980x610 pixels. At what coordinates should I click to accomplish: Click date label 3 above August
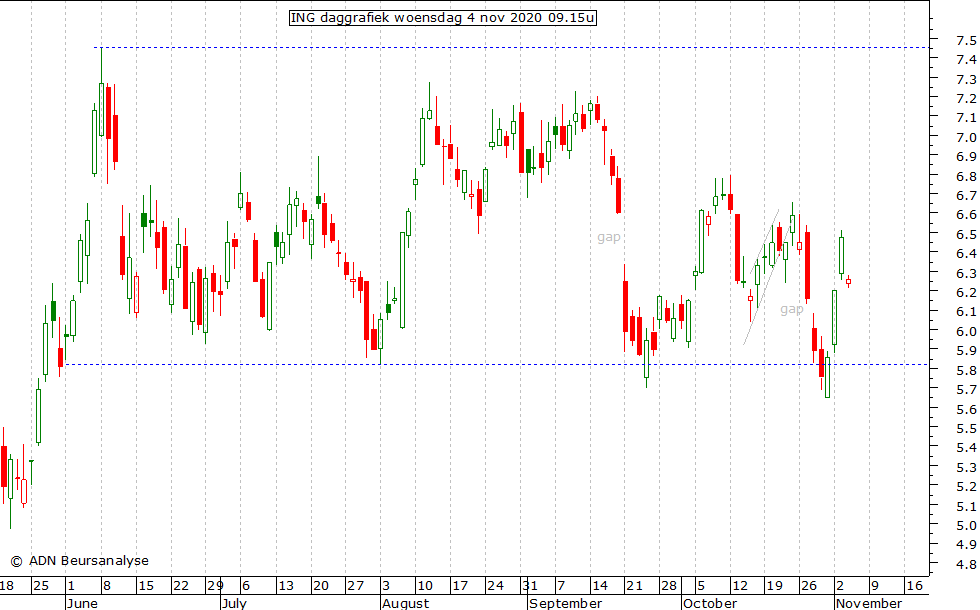point(386,586)
